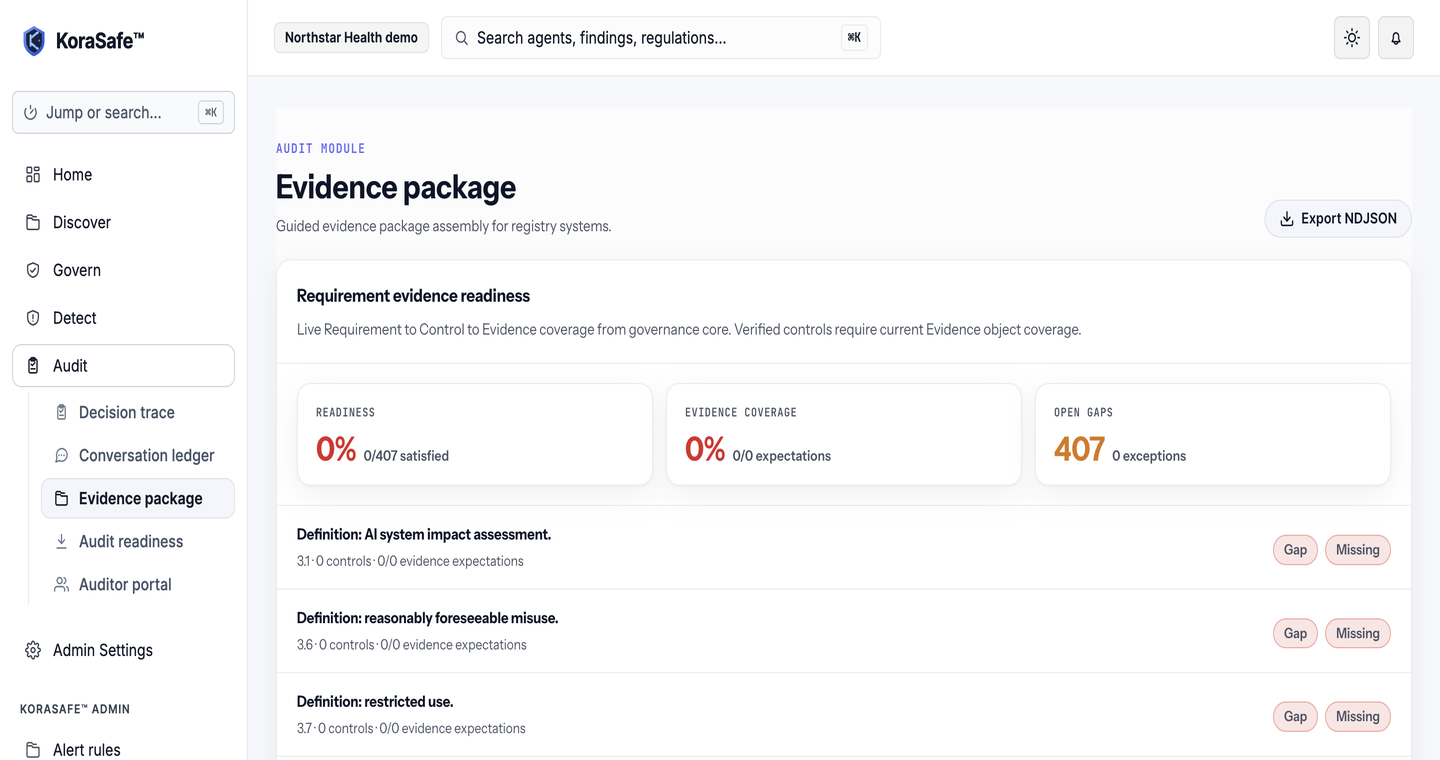The height and width of the screenshot is (760, 1440).
Task: Click the Evidence package folder icon
Action: pos(61,498)
